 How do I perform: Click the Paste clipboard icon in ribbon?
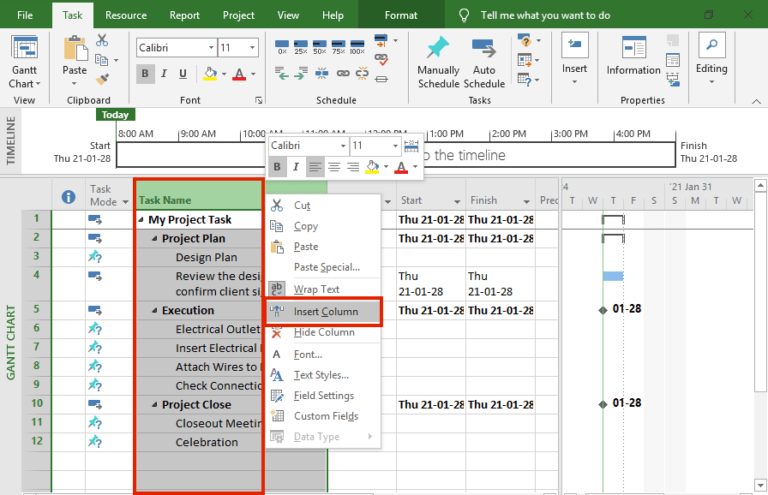[x=75, y=50]
